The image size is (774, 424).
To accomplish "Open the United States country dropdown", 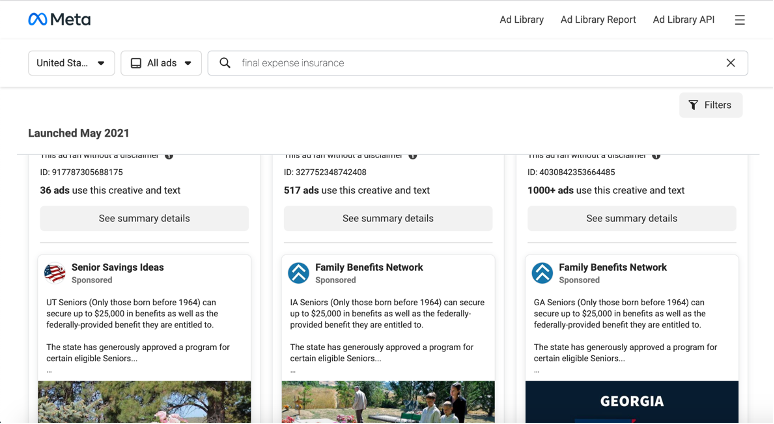I will pyautogui.click(x=72, y=63).
